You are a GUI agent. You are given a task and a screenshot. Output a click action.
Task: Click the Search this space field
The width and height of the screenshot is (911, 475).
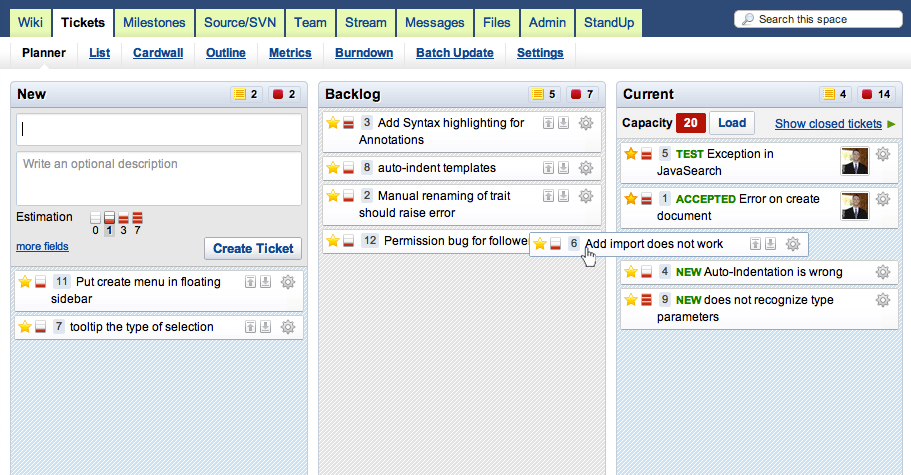[x=818, y=19]
